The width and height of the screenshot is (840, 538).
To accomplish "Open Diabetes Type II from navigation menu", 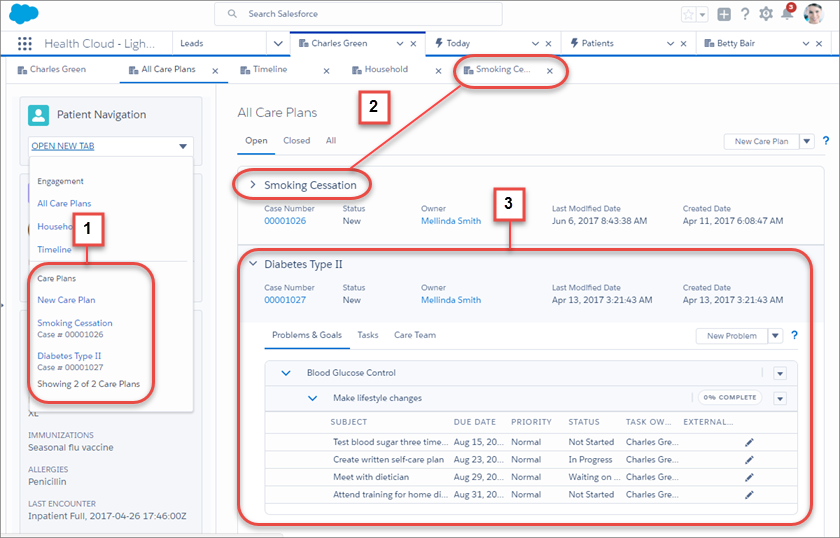I will 69,356.
